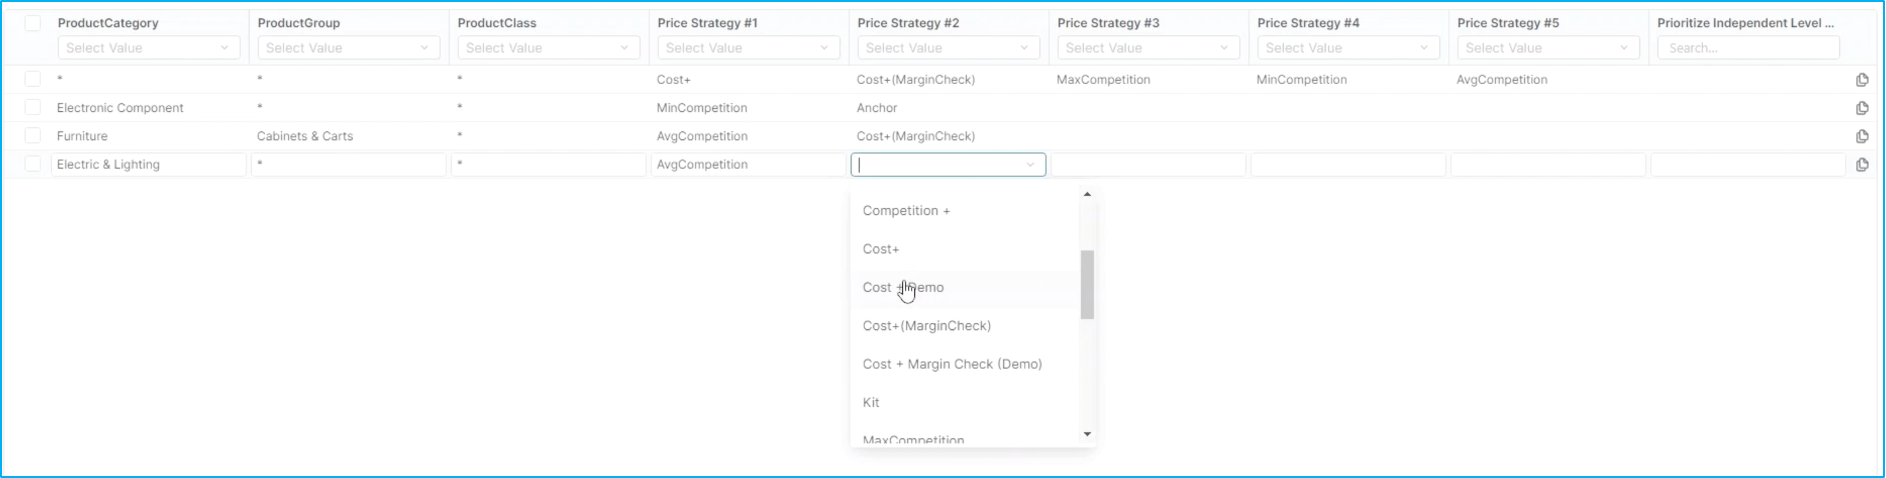Click copy icon for the first wildcard row
Image resolution: width=1886 pixels, height=478 pixels.
pos(1861,80)
